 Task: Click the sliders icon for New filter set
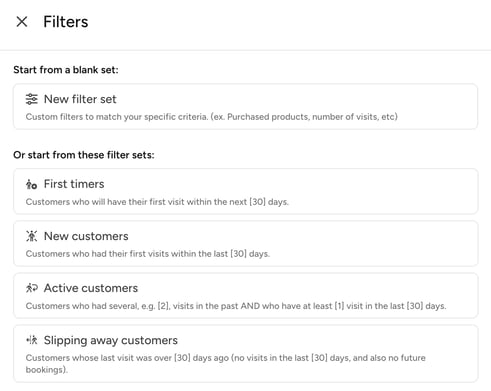(x=32, y=99)
